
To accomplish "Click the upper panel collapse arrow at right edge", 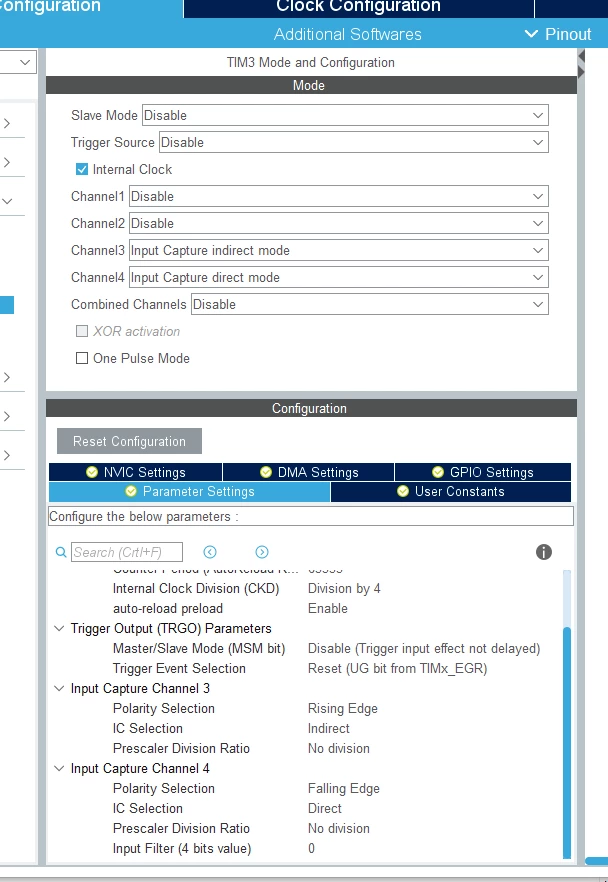I will [582, 56].
